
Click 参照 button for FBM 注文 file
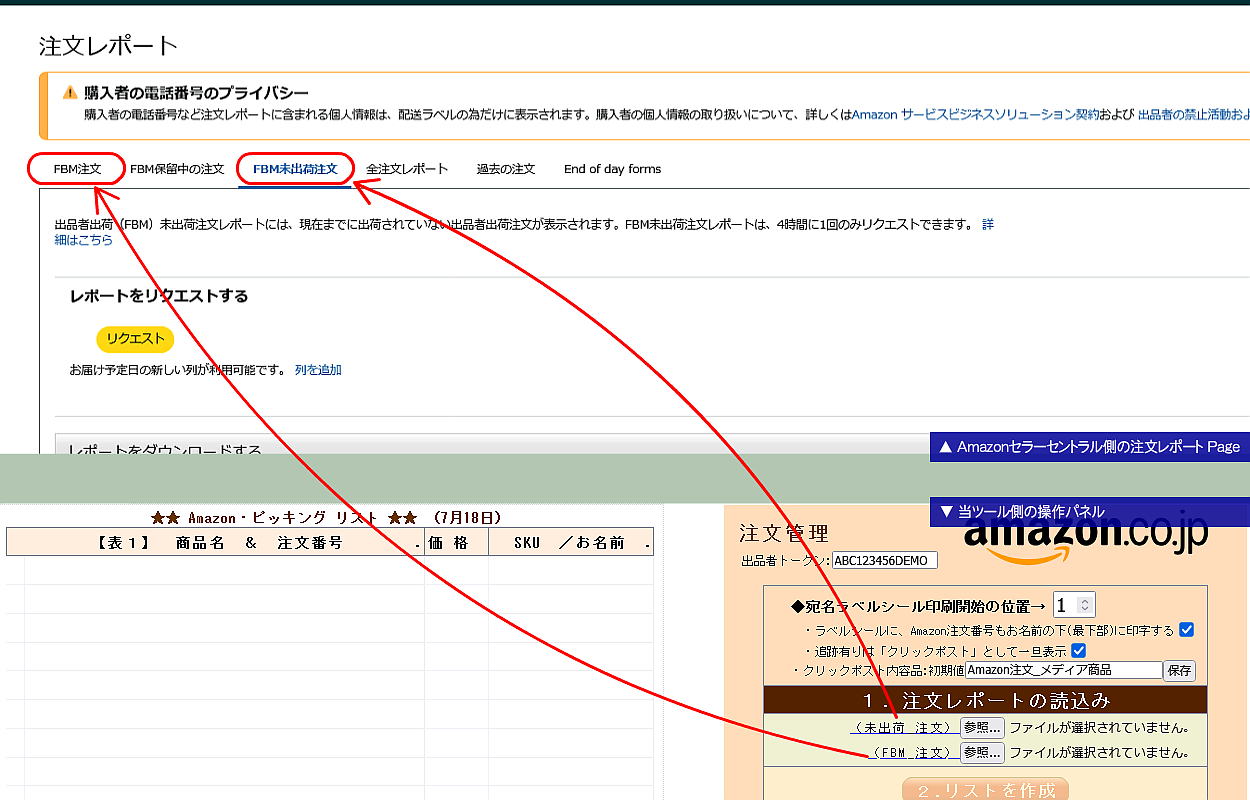coord(982,752)
